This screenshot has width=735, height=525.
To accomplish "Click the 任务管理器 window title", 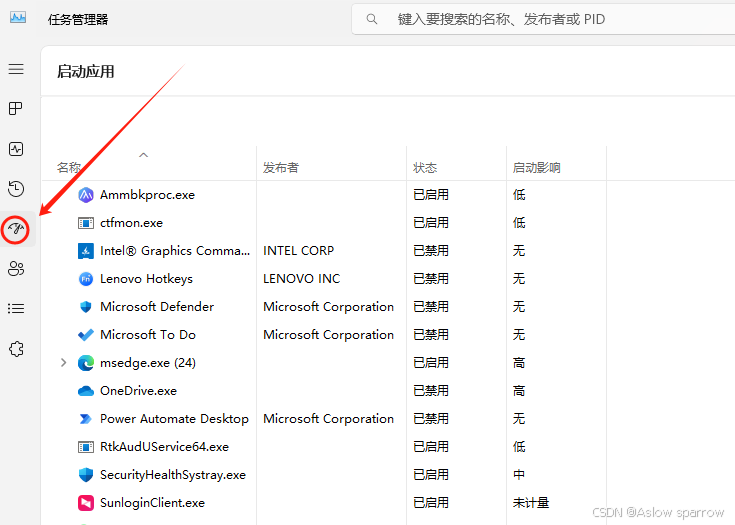I will click(x=78, y=20).
